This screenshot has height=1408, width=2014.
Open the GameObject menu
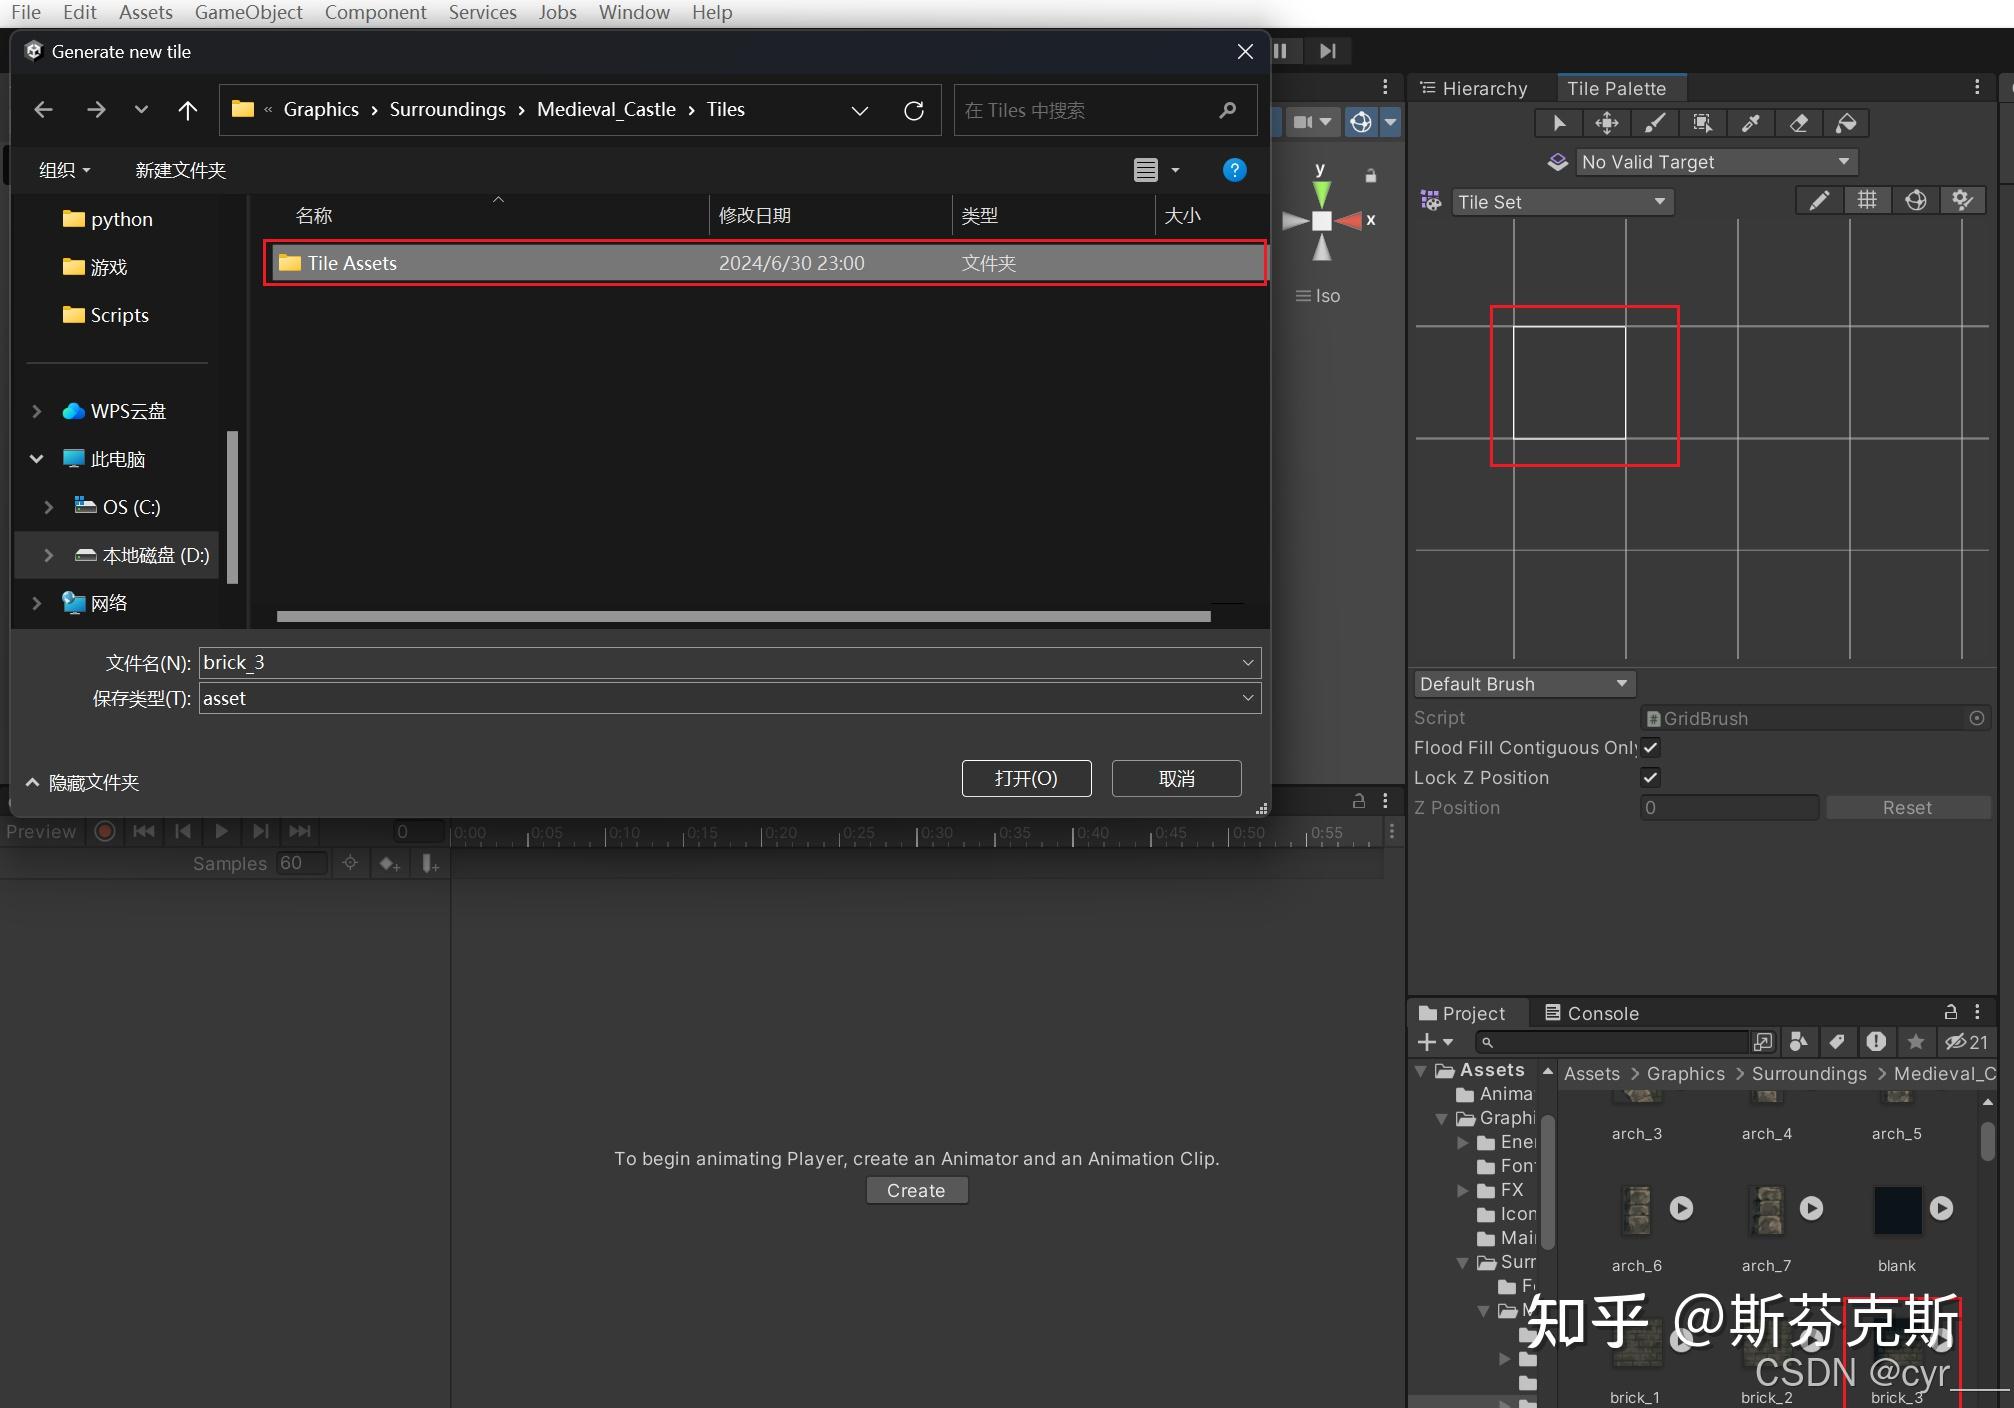tap(248, 12)
